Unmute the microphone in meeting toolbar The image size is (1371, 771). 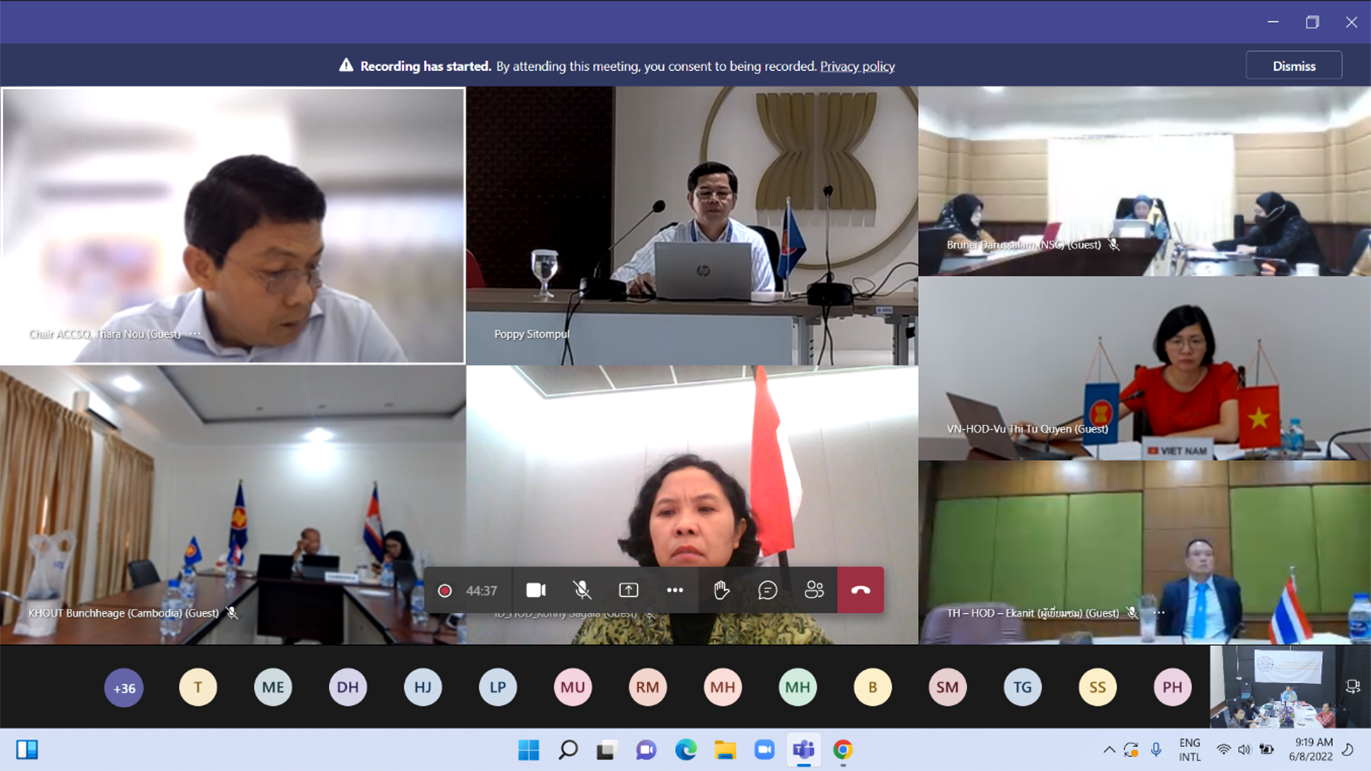click(582, 590)
